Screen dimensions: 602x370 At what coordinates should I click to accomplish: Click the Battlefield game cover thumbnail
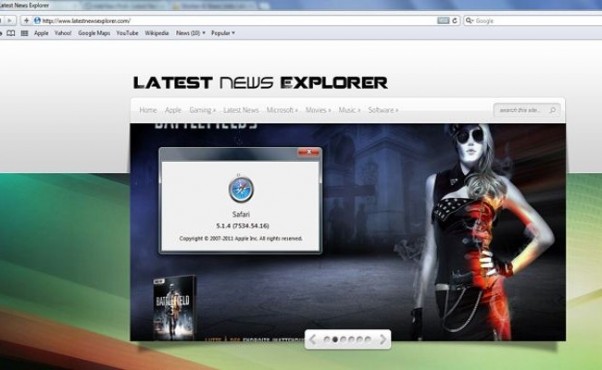click(174, 308)
